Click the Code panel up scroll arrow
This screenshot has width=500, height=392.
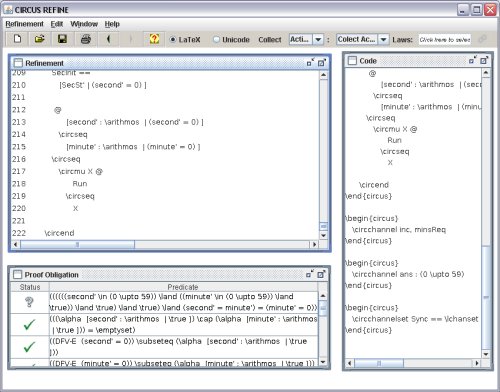(486, 72)
